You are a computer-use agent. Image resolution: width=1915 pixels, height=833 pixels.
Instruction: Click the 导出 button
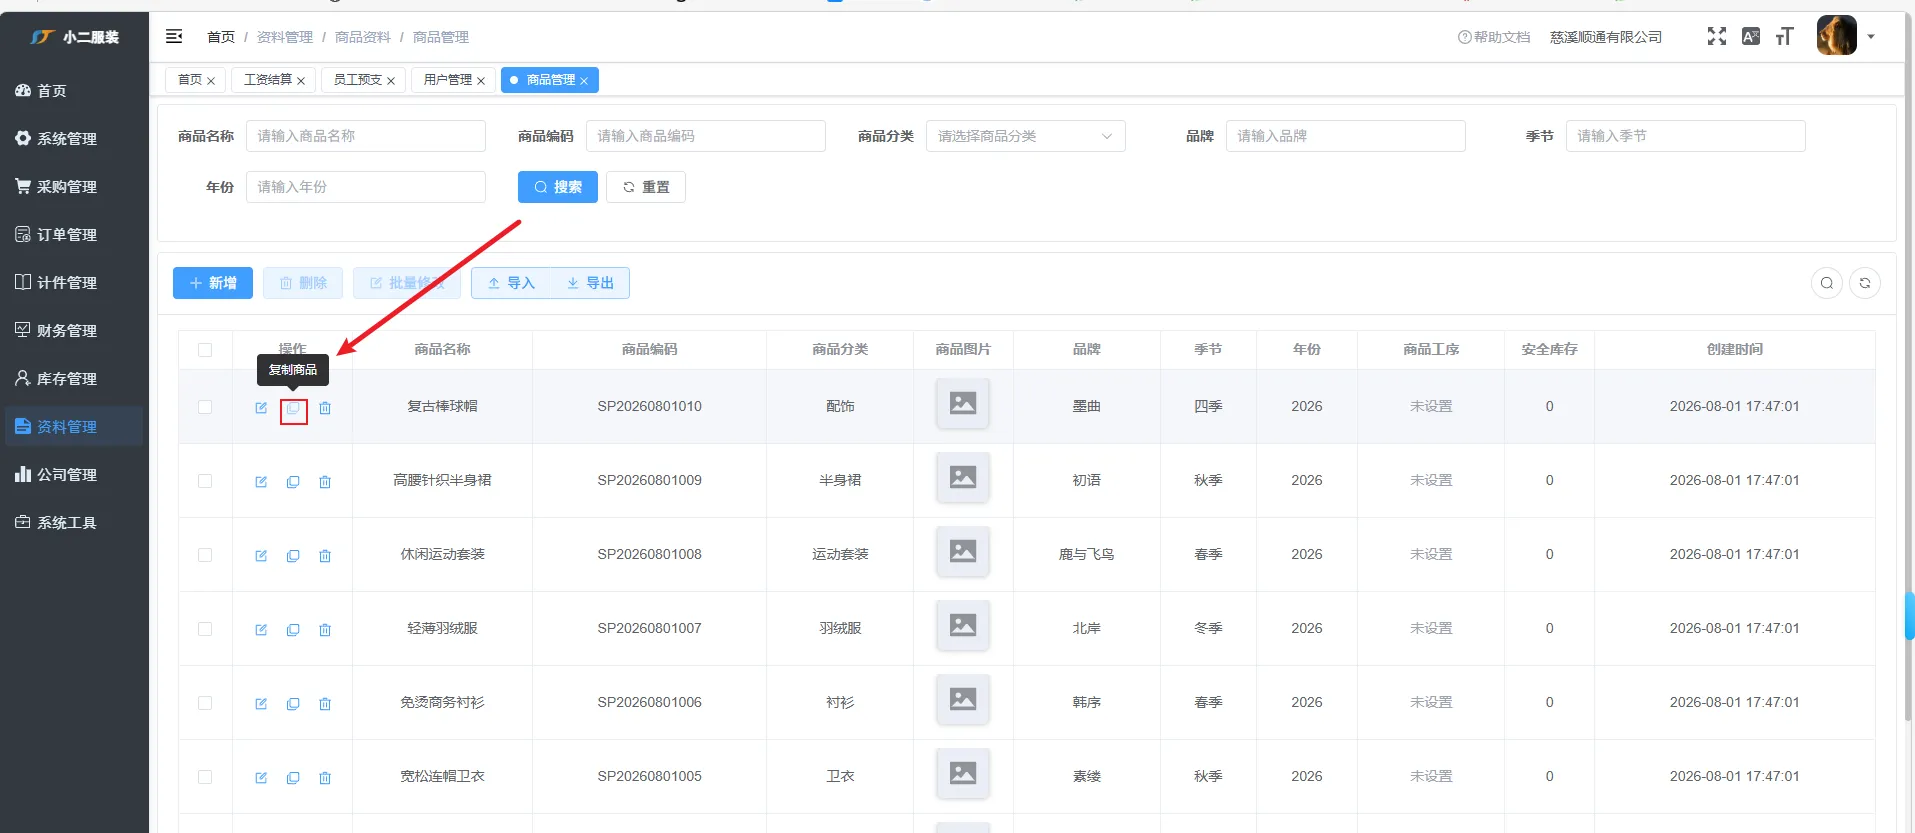pos(590,283)
